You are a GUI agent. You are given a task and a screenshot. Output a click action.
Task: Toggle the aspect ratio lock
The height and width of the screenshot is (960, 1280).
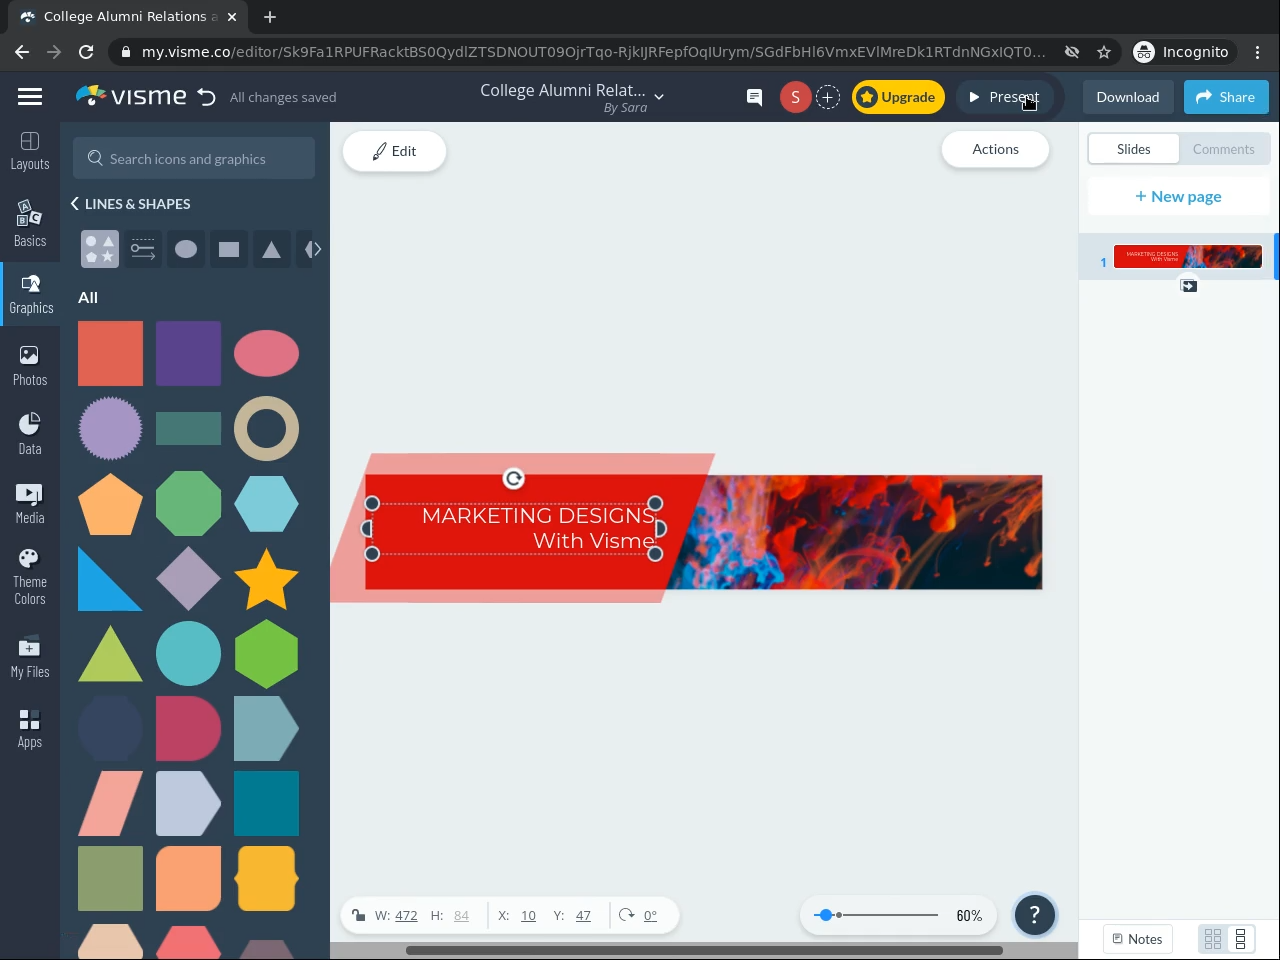click(358, 915)
